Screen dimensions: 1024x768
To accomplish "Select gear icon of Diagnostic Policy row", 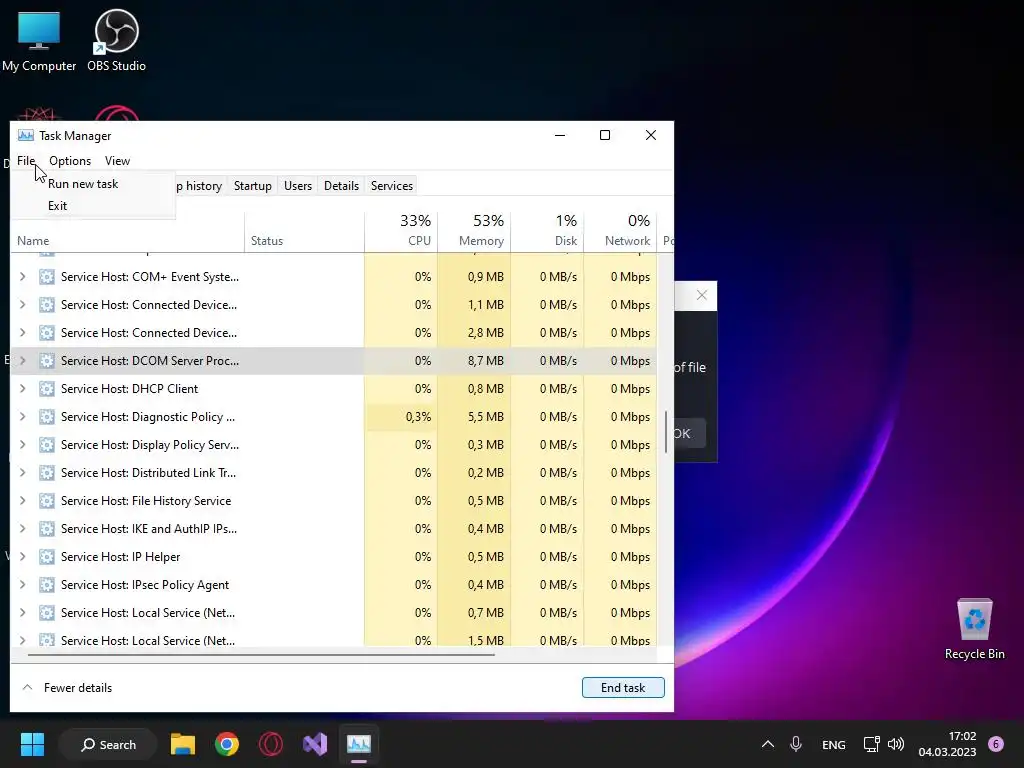I will click(x=46, y=417).
